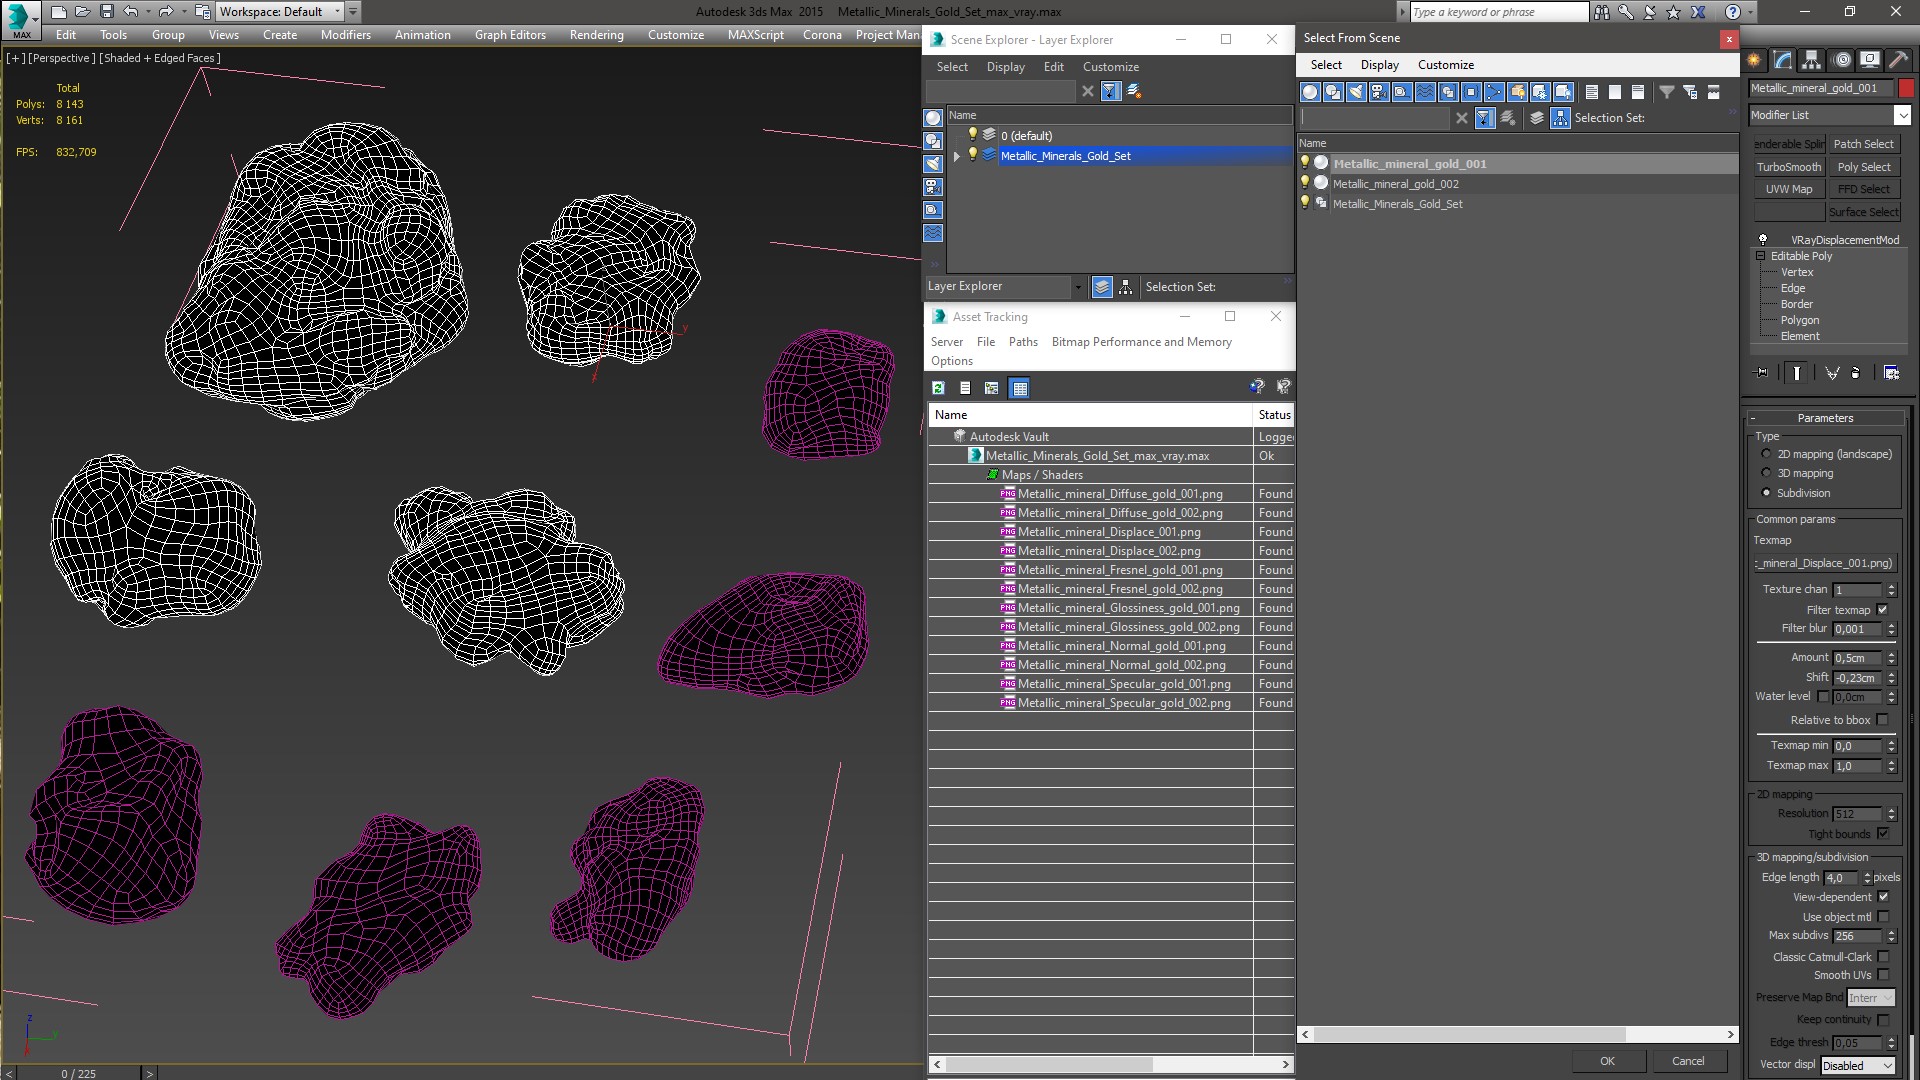The width and height of the screenshot is (1920, 1080).
Task: Click Remove modifier trash icon below stack
Action: pyautogui.click(x=1856, y=373)
